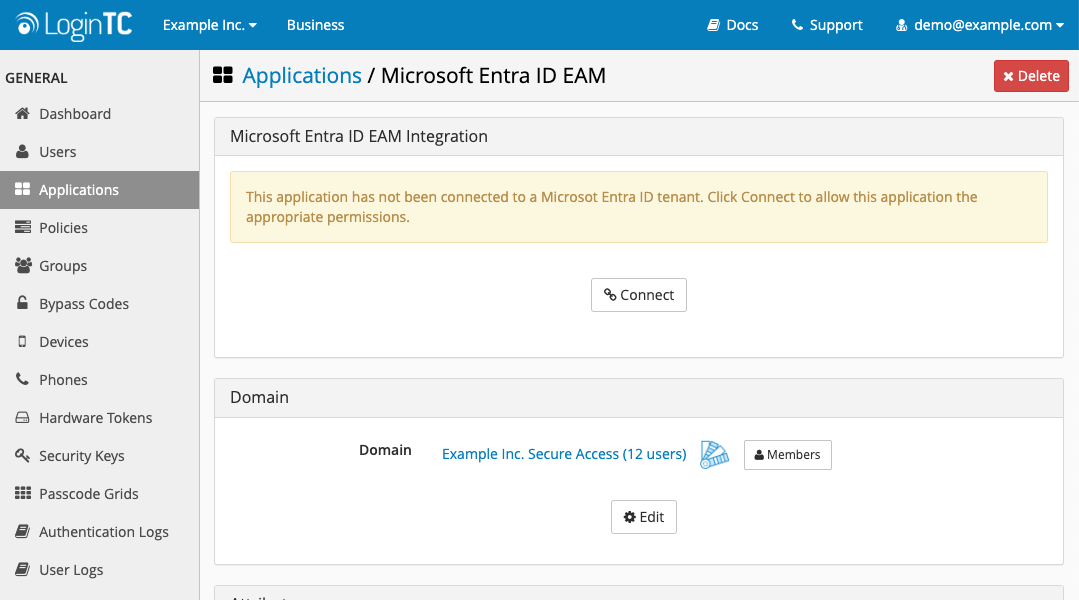Image resolution: width=1079 pixels, height=600 pixels.
Task: Click the Bypass Codes lock icon
Action: (x=22, y=303)
